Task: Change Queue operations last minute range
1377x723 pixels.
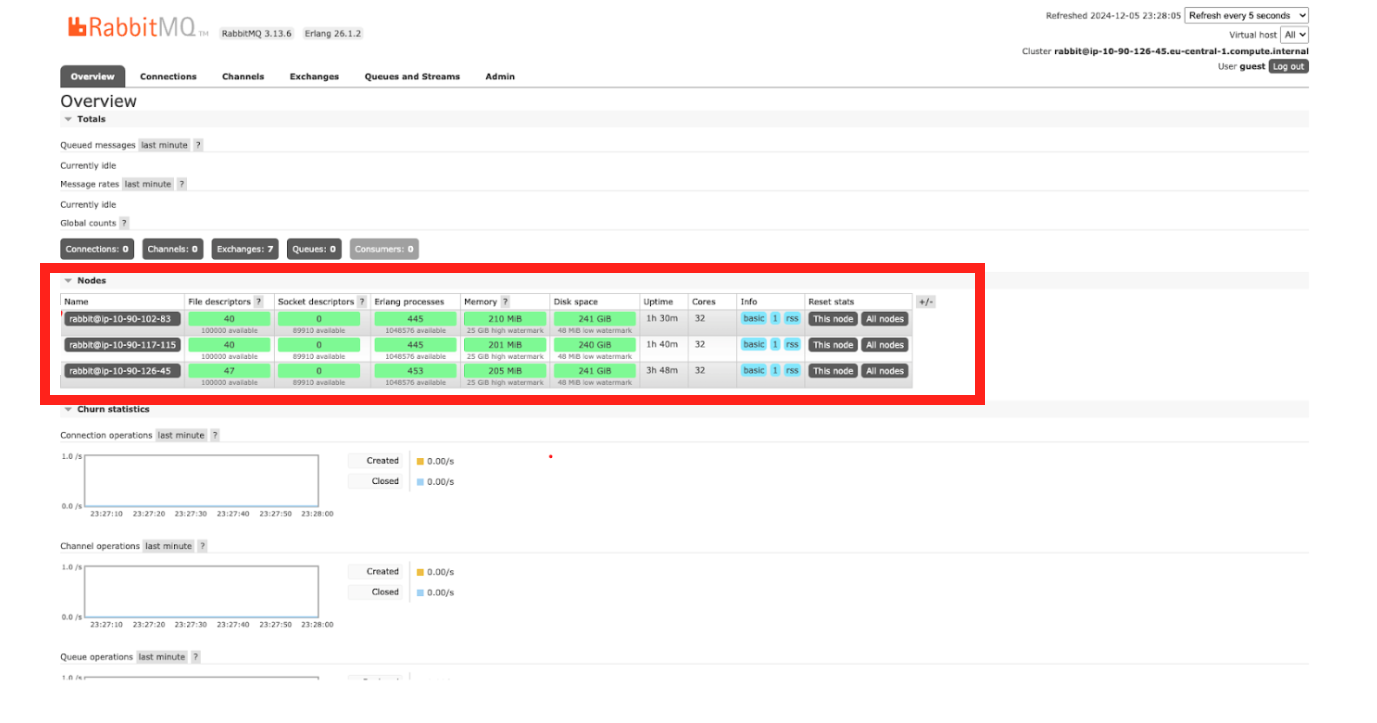Action: pyautogui.click(x=162, y=657)
